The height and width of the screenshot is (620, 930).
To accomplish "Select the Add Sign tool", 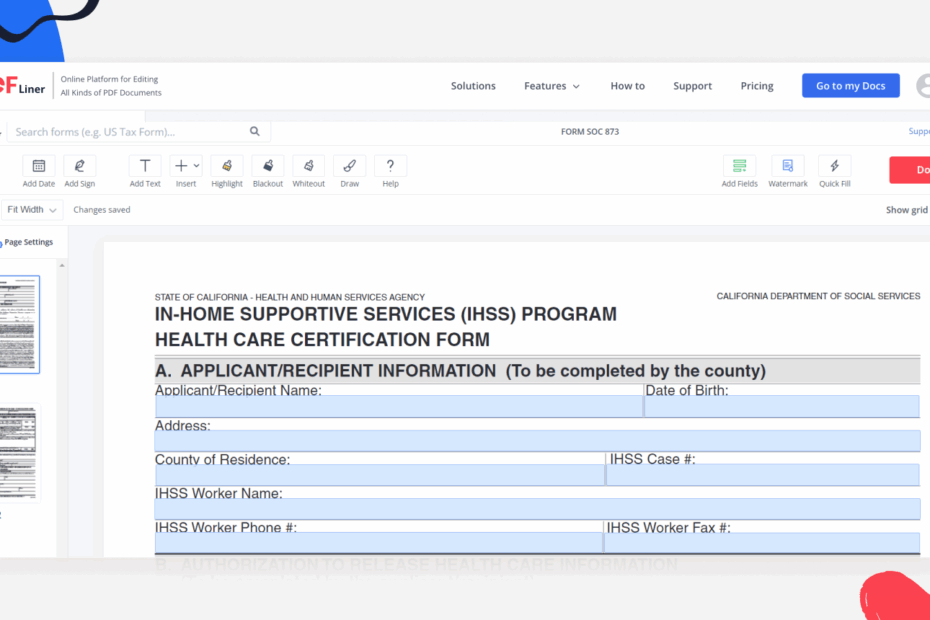I will tap(79, 172).
